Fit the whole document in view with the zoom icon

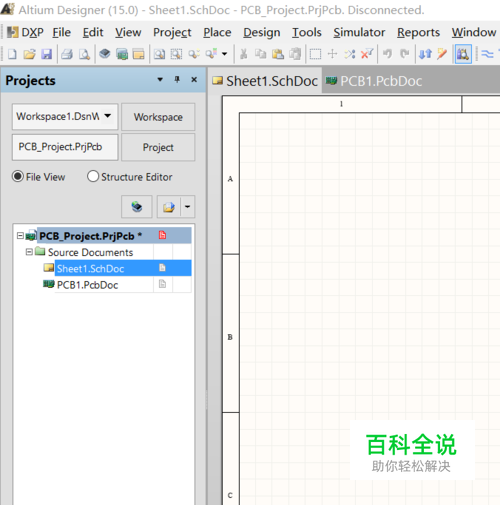point(160,54)
